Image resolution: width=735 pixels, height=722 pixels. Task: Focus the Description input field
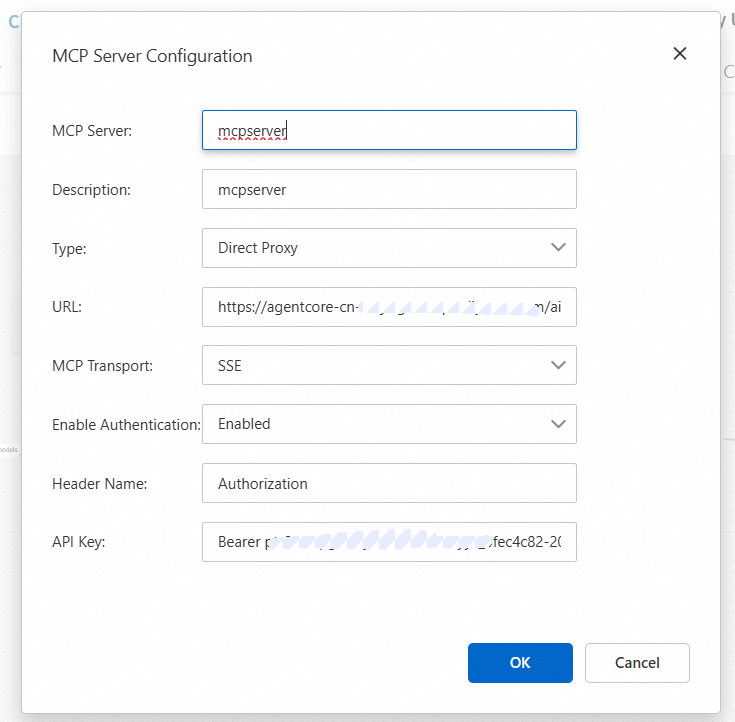(389, 189)
